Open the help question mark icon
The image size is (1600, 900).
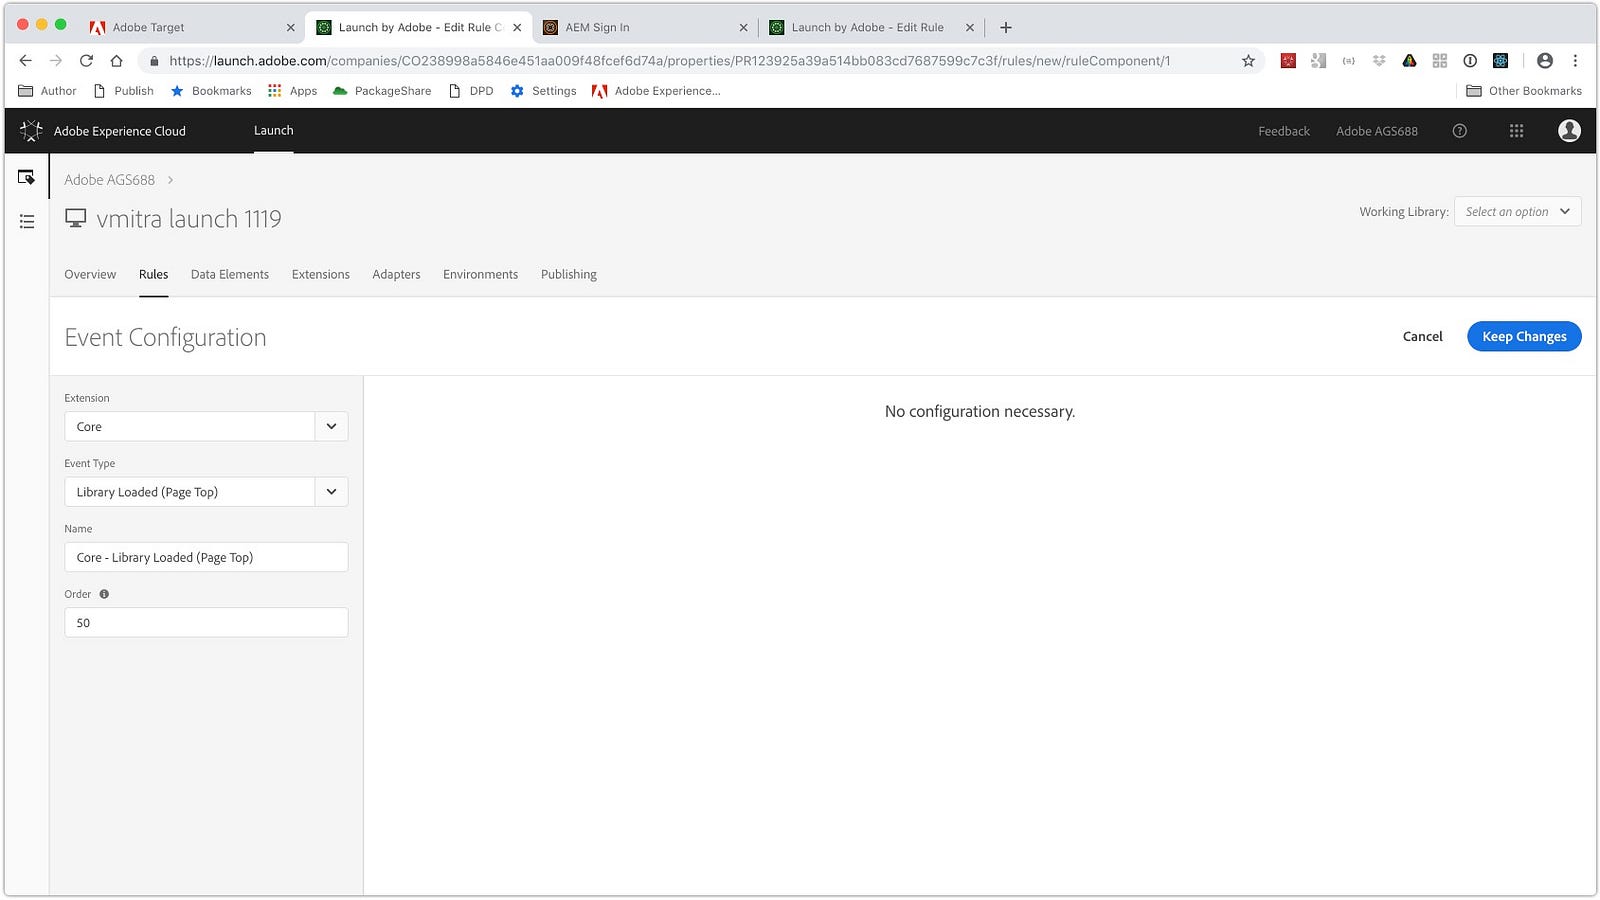click(1459, 131)
